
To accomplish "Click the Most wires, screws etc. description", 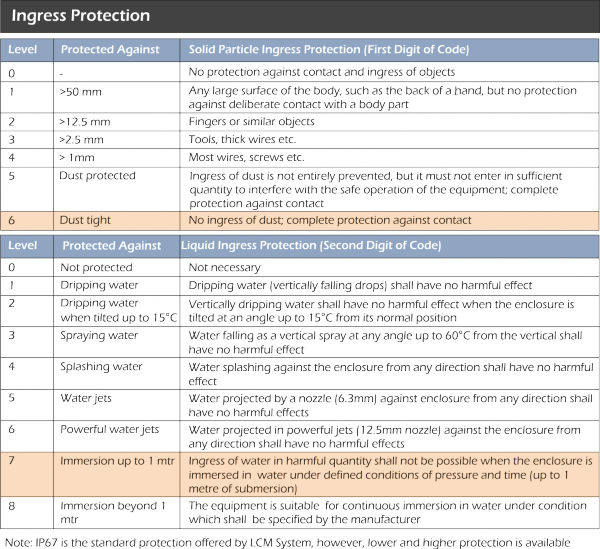I will pyautogui.click(x=246, y=157).
